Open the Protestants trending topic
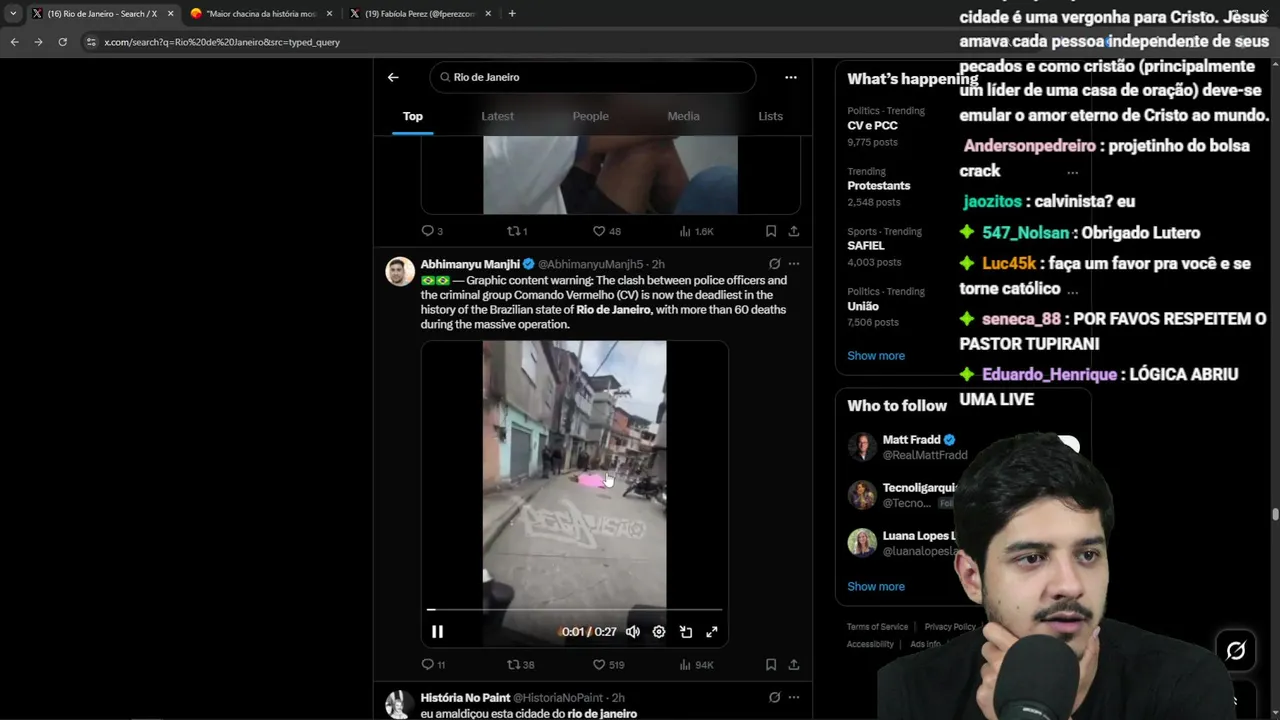This screenshot has height=720, width=1280. (x=879, y=186)
